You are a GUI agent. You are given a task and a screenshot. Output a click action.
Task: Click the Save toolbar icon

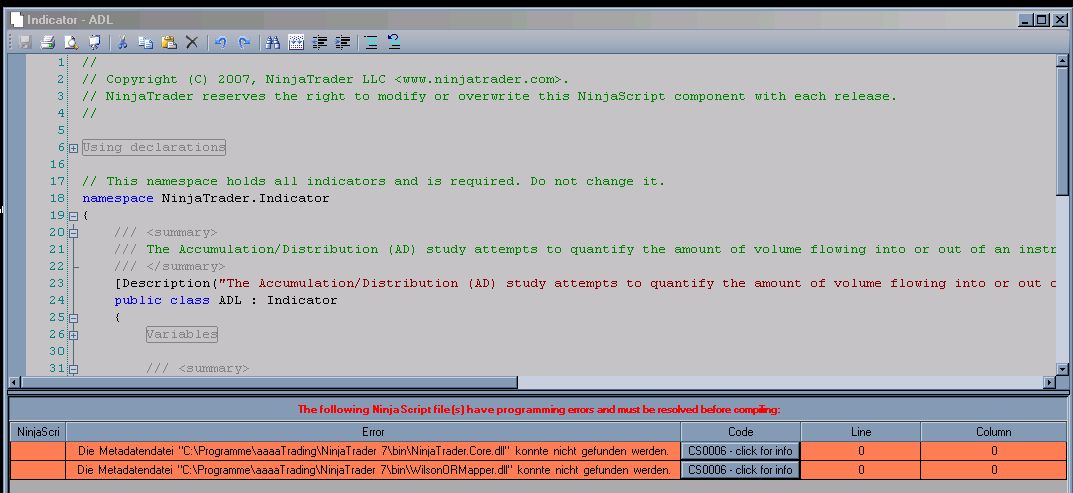click(25, 42)
